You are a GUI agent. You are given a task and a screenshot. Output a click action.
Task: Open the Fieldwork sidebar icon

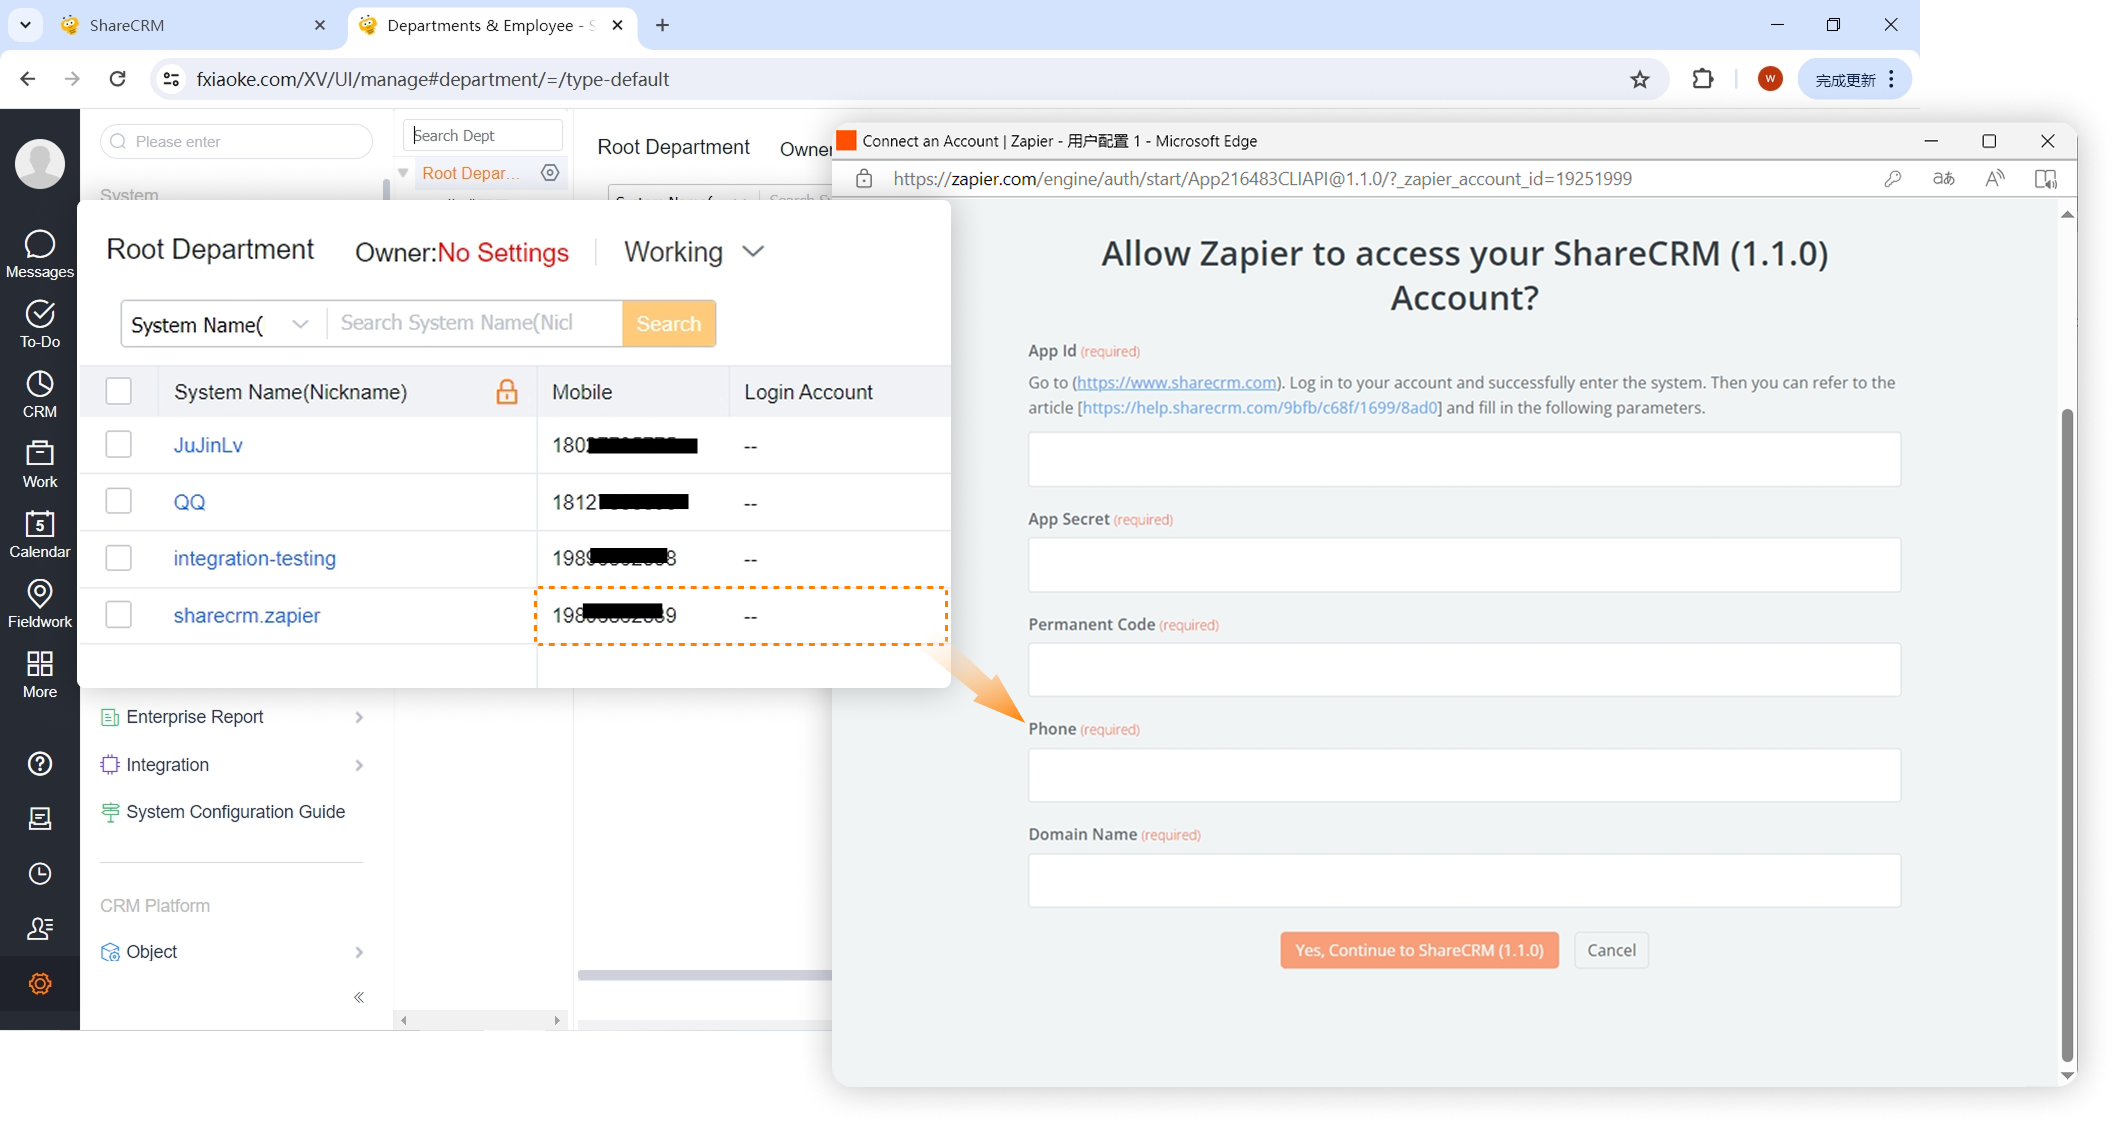click(x=40, y=604)
